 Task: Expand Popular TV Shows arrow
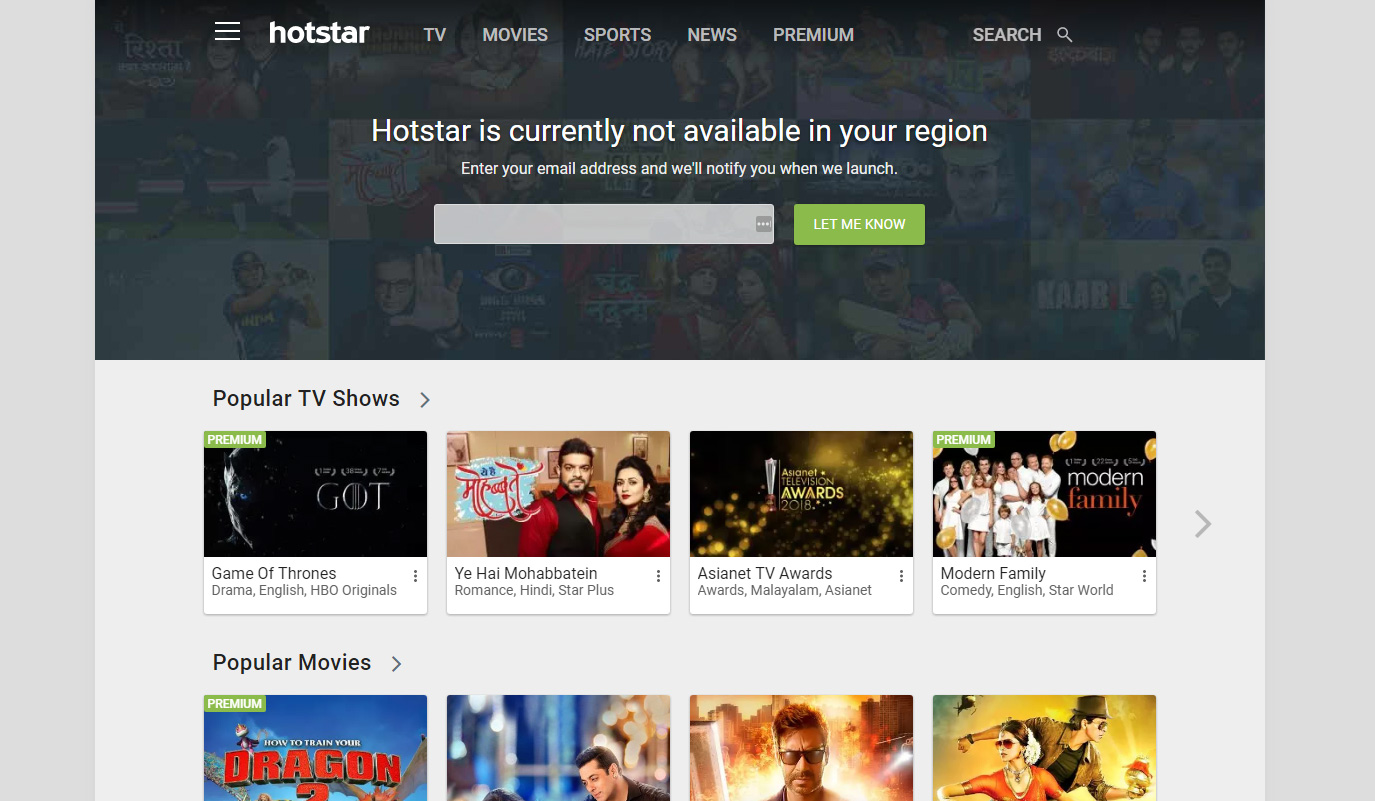coord(425,400)
